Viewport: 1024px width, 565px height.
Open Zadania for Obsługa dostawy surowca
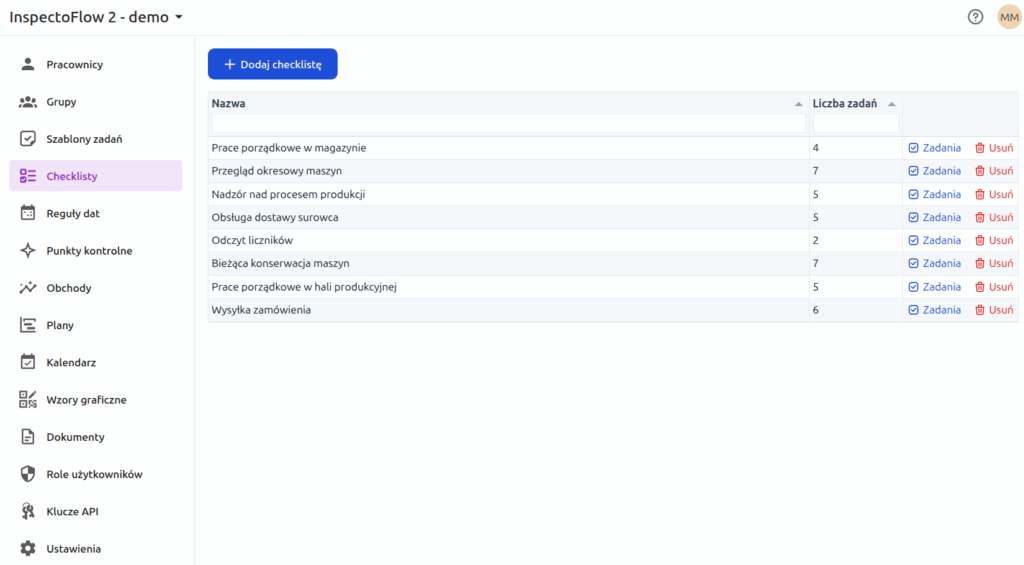[935, 217]
